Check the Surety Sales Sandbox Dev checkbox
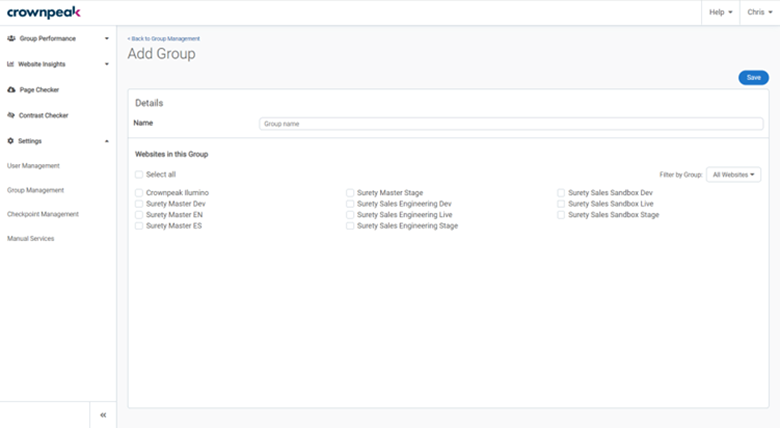This screenshot has width=780, height=428. (x=561, y=193)
